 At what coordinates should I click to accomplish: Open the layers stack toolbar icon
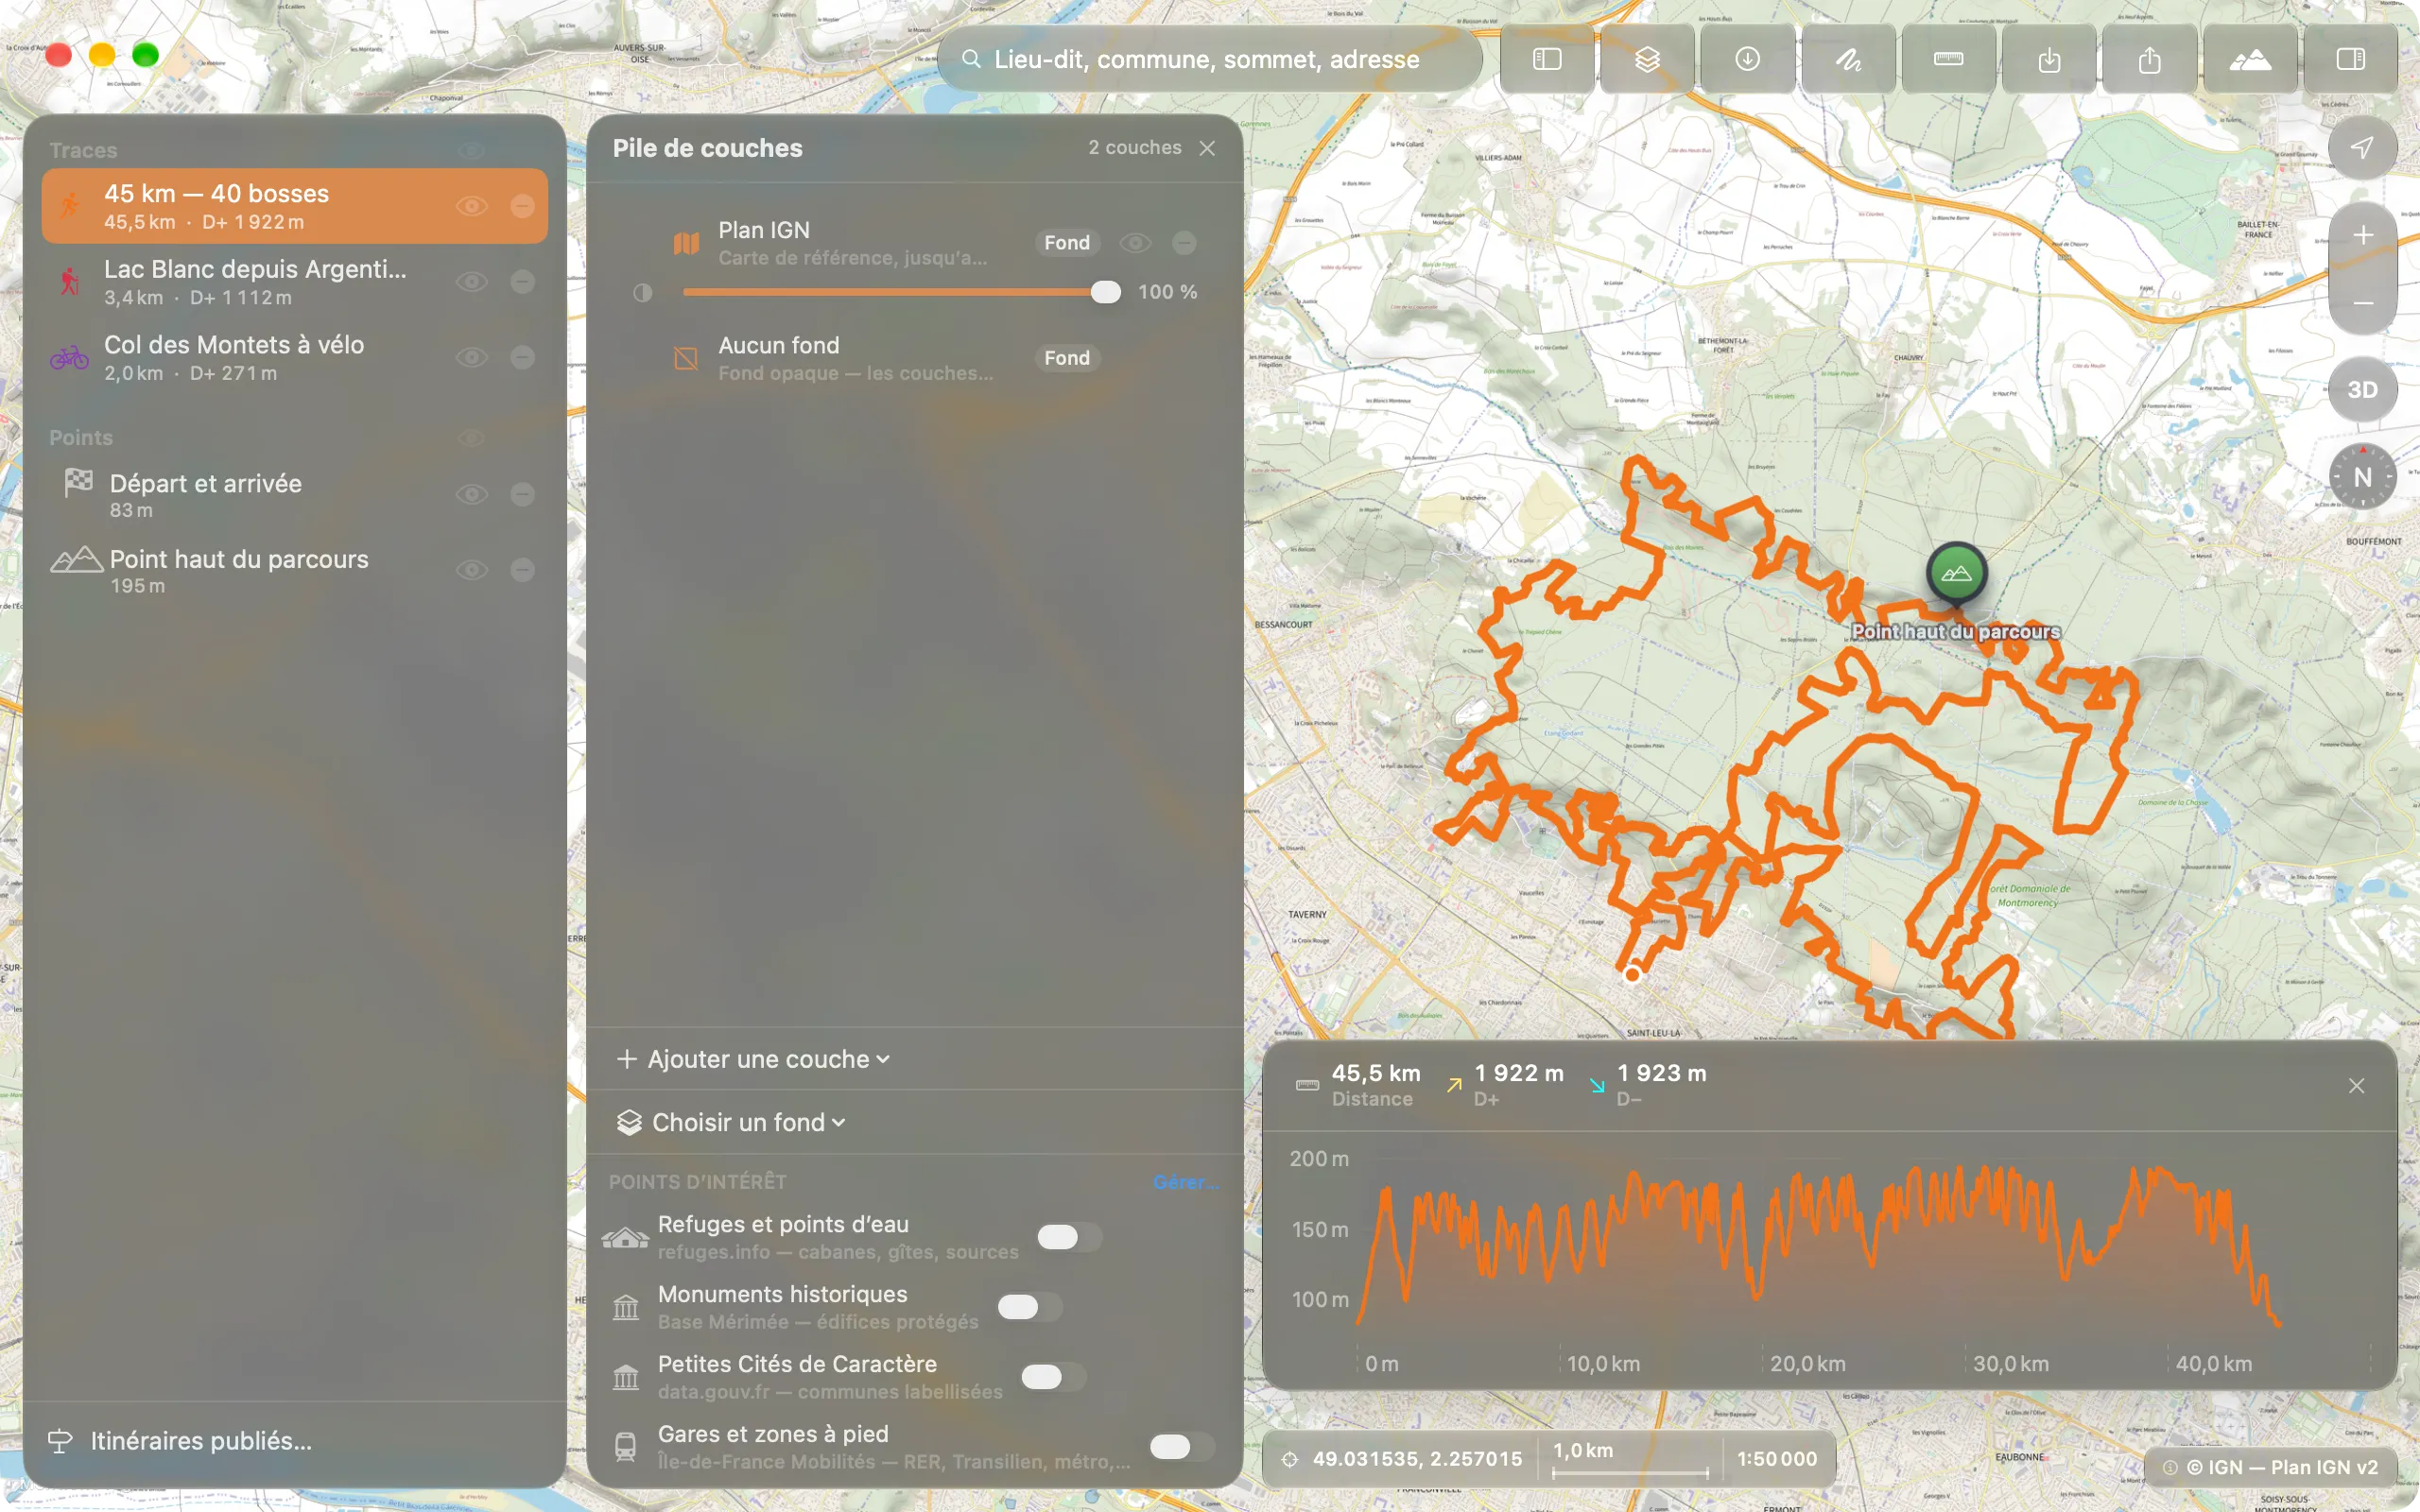[1647, 60]
